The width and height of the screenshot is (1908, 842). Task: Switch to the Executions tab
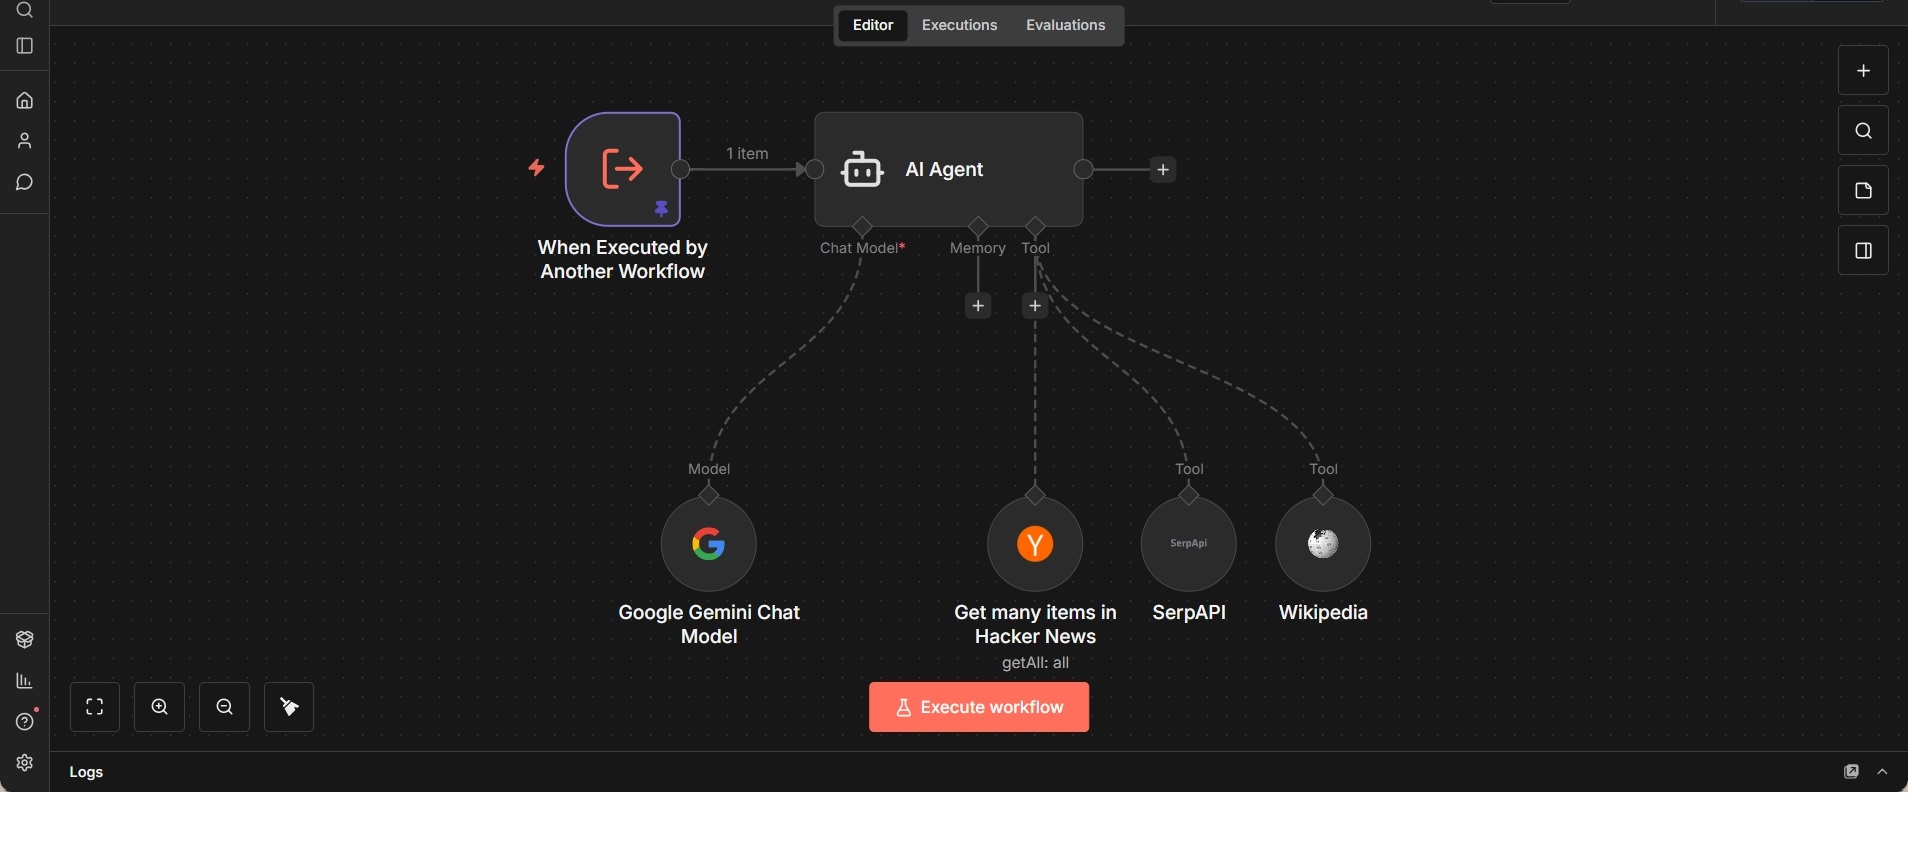pyautogui.click(x=959, y=25)
